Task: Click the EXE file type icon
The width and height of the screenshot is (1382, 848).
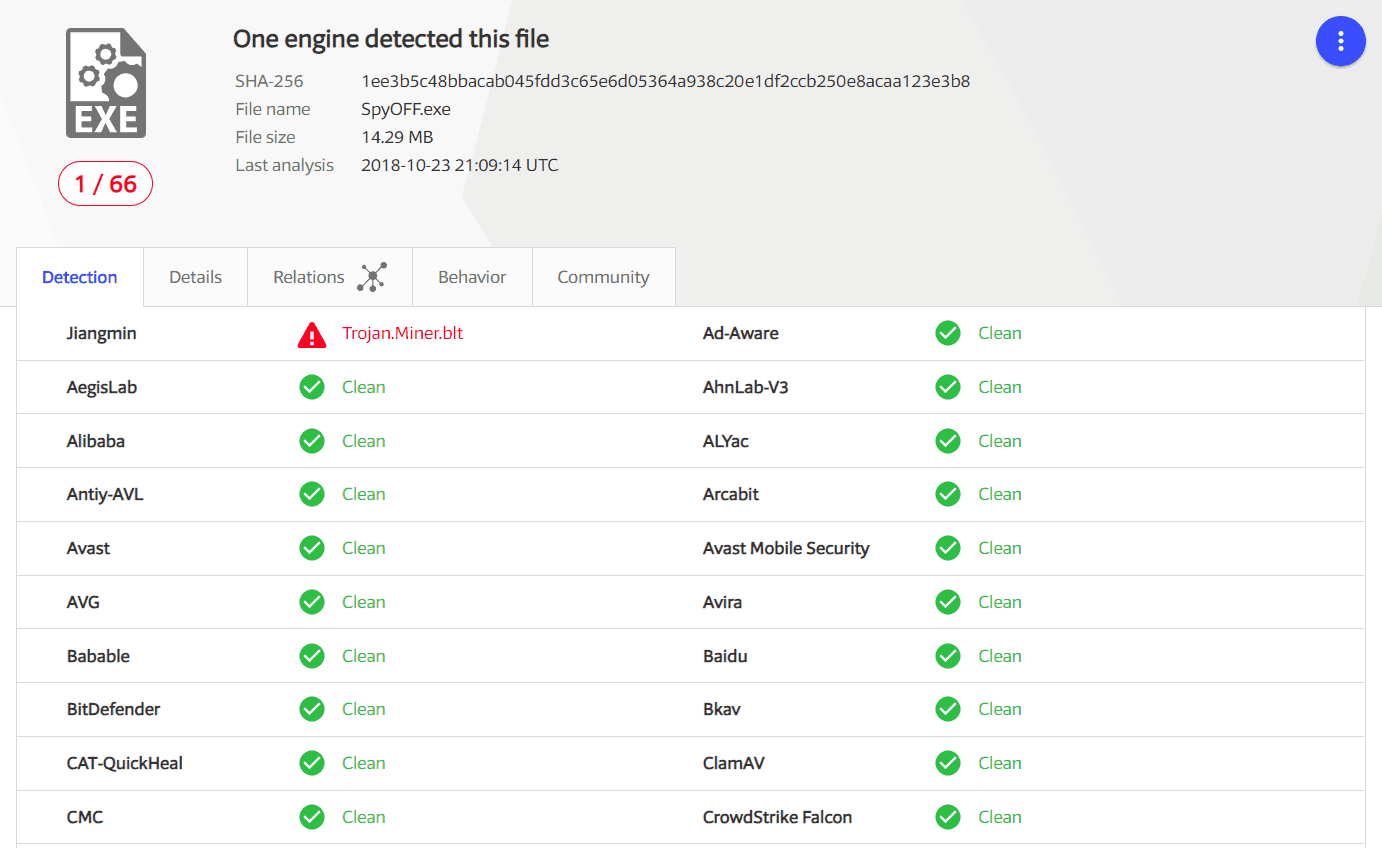Action: click(106, 83)
